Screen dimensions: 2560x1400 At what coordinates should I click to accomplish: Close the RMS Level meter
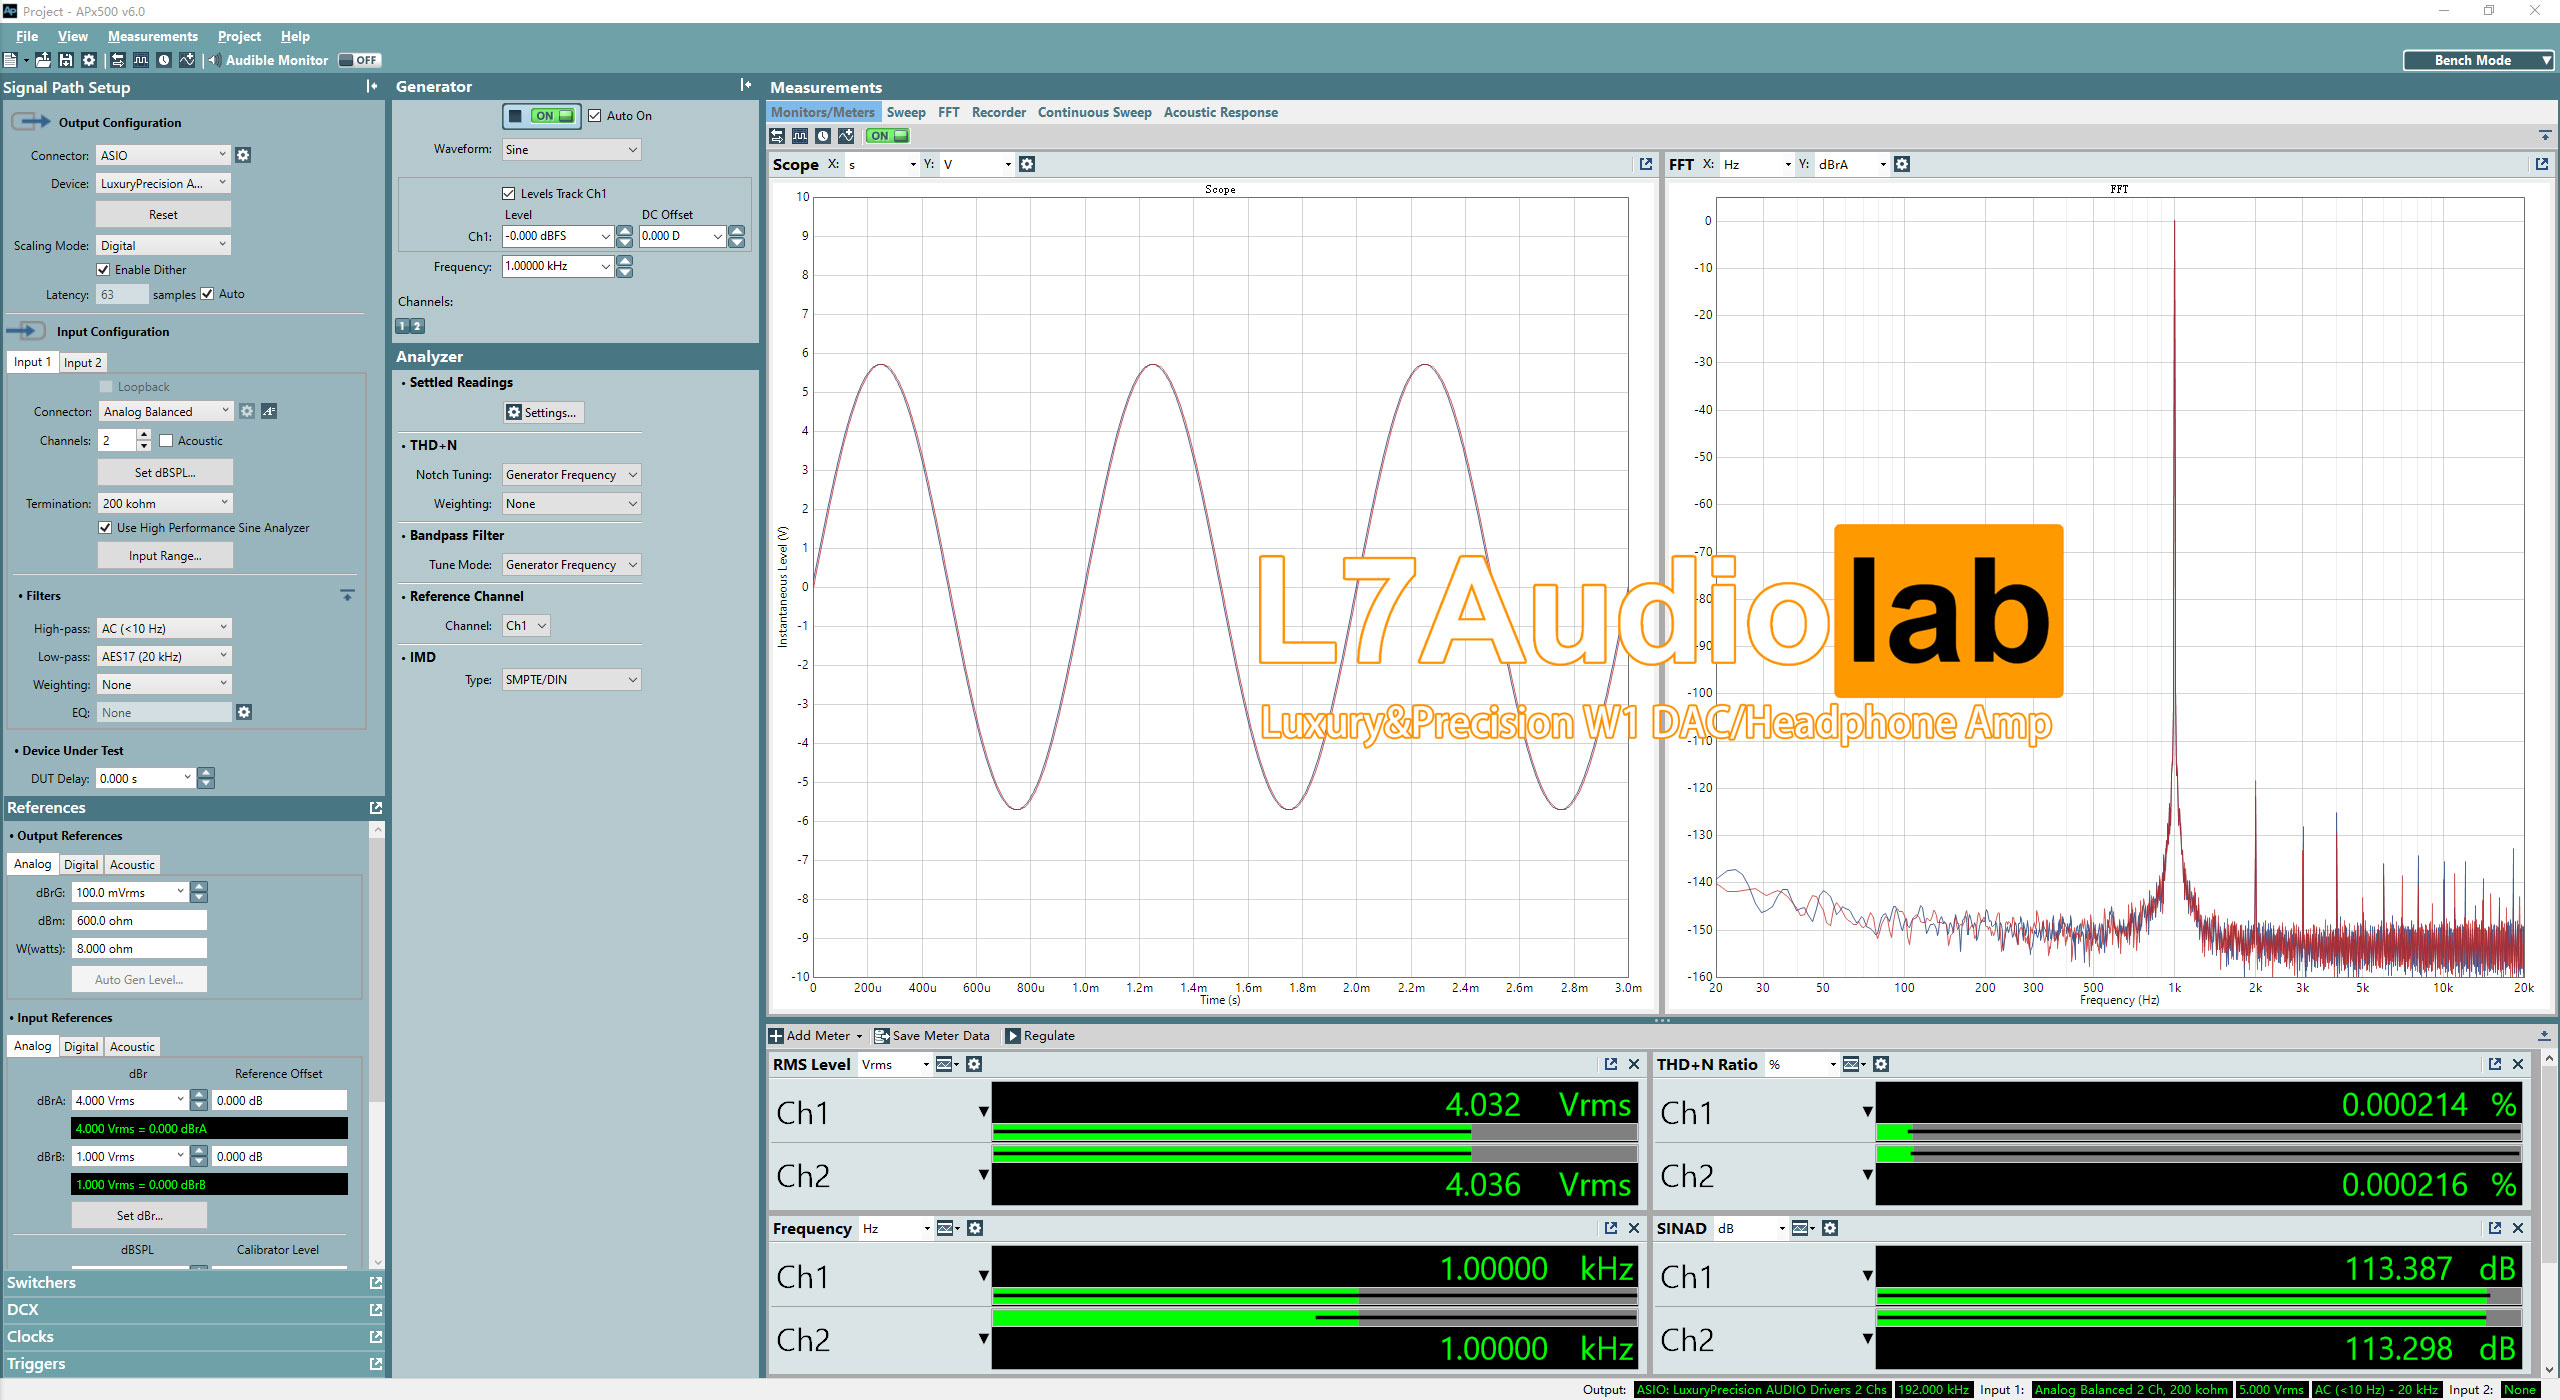1634,1064
